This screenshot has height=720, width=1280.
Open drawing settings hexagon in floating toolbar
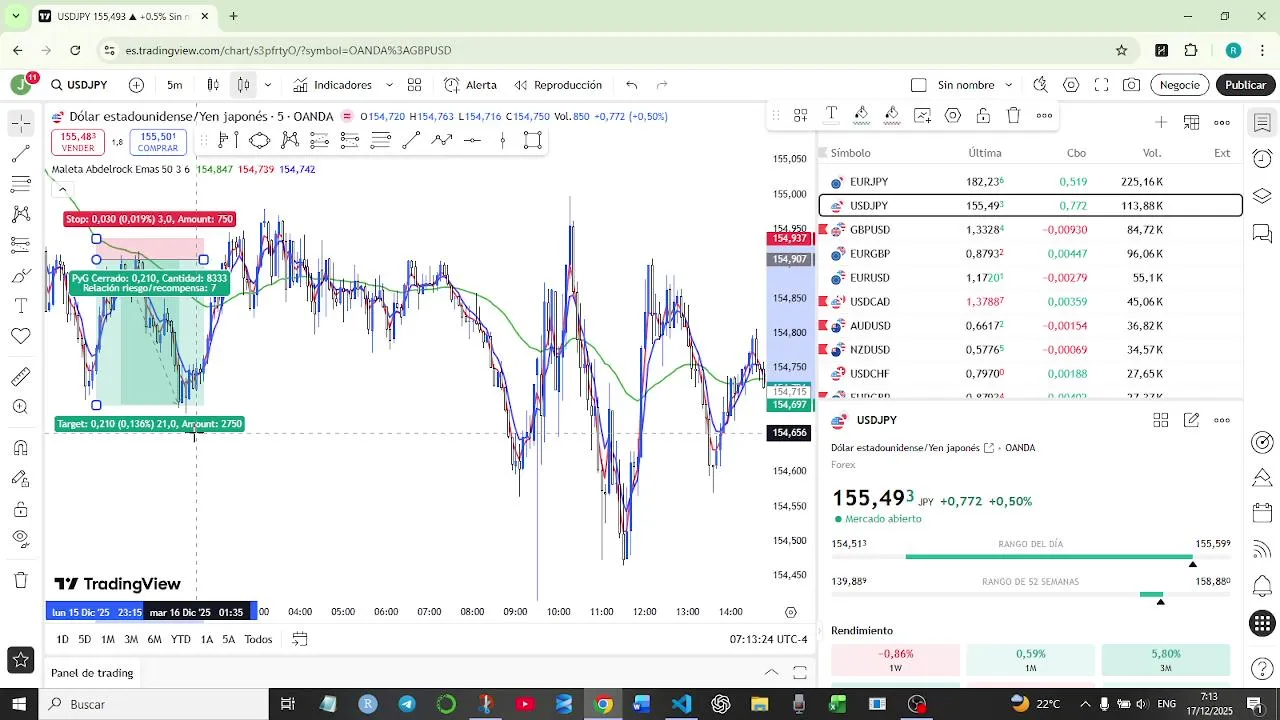[x=953, y=115]
